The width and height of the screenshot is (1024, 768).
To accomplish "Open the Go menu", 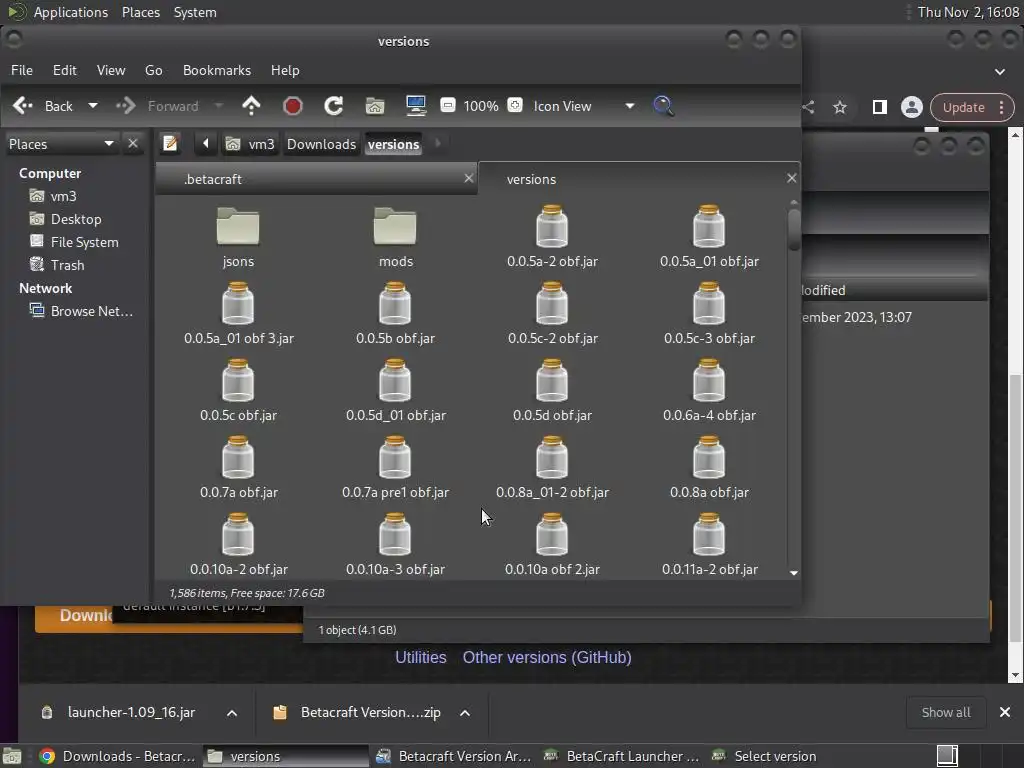I will 153,70.
